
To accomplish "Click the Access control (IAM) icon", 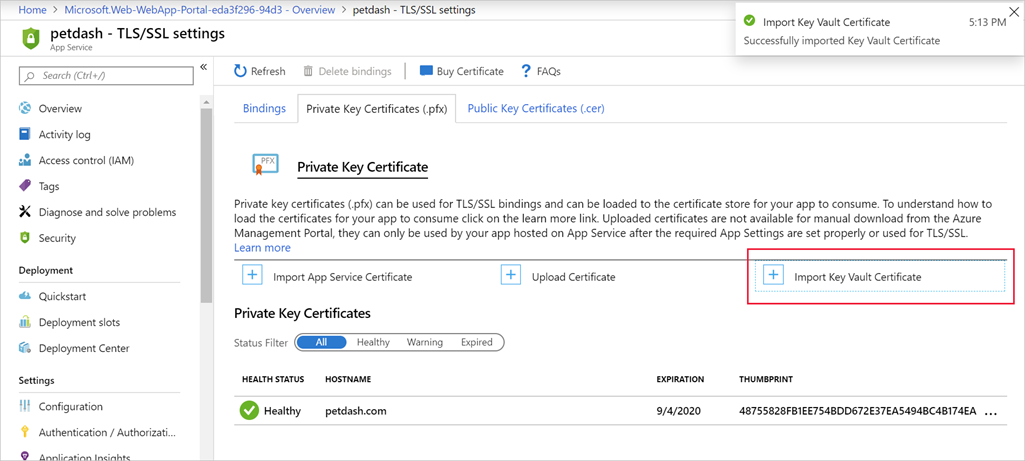I will [25, 160].
